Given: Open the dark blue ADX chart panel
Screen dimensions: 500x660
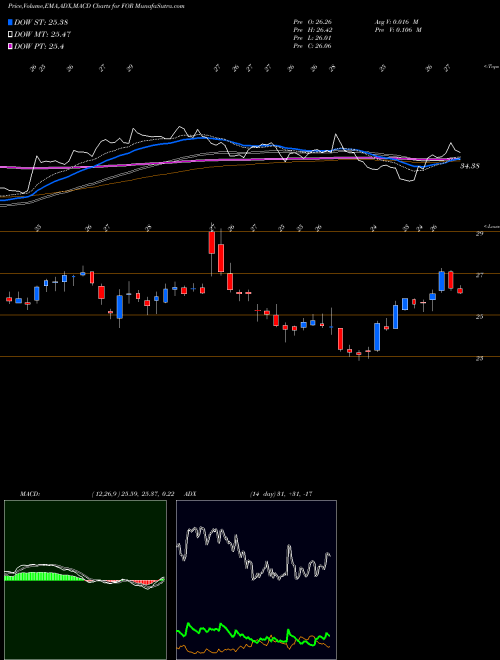Looking at the screenshot, I should point(256,580).
